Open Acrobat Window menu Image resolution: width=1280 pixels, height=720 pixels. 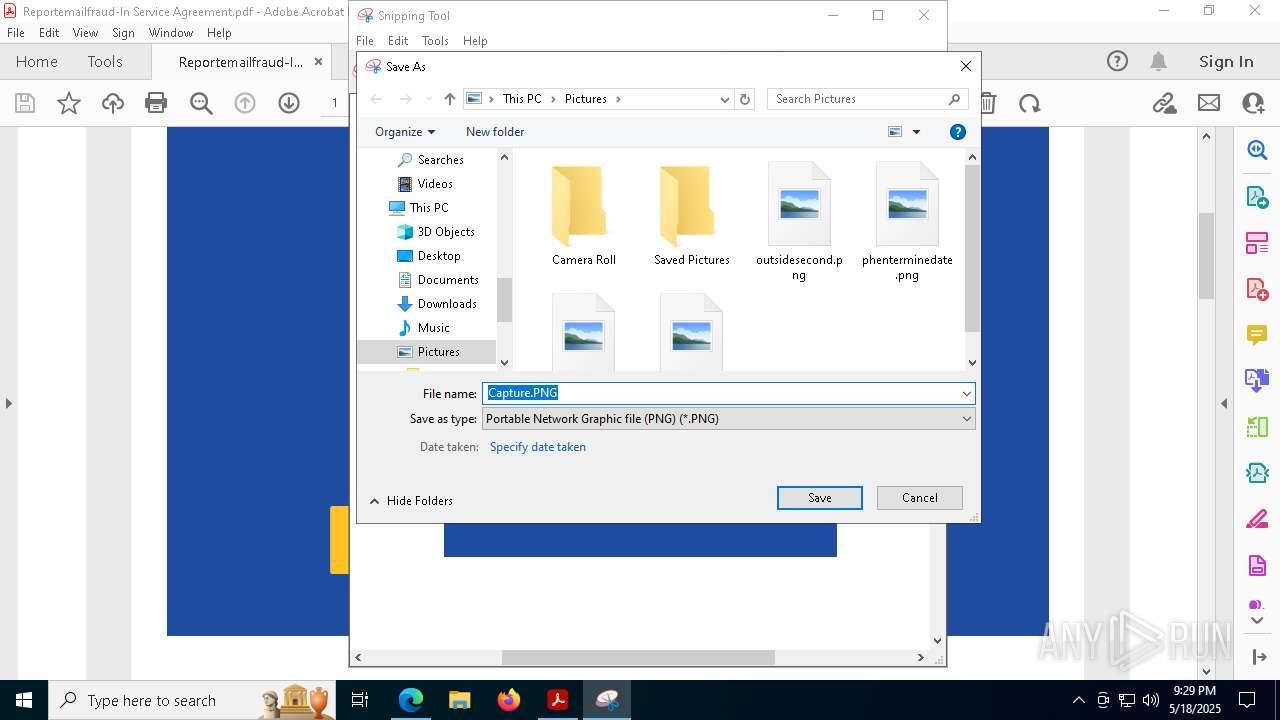tap(171, 33)
